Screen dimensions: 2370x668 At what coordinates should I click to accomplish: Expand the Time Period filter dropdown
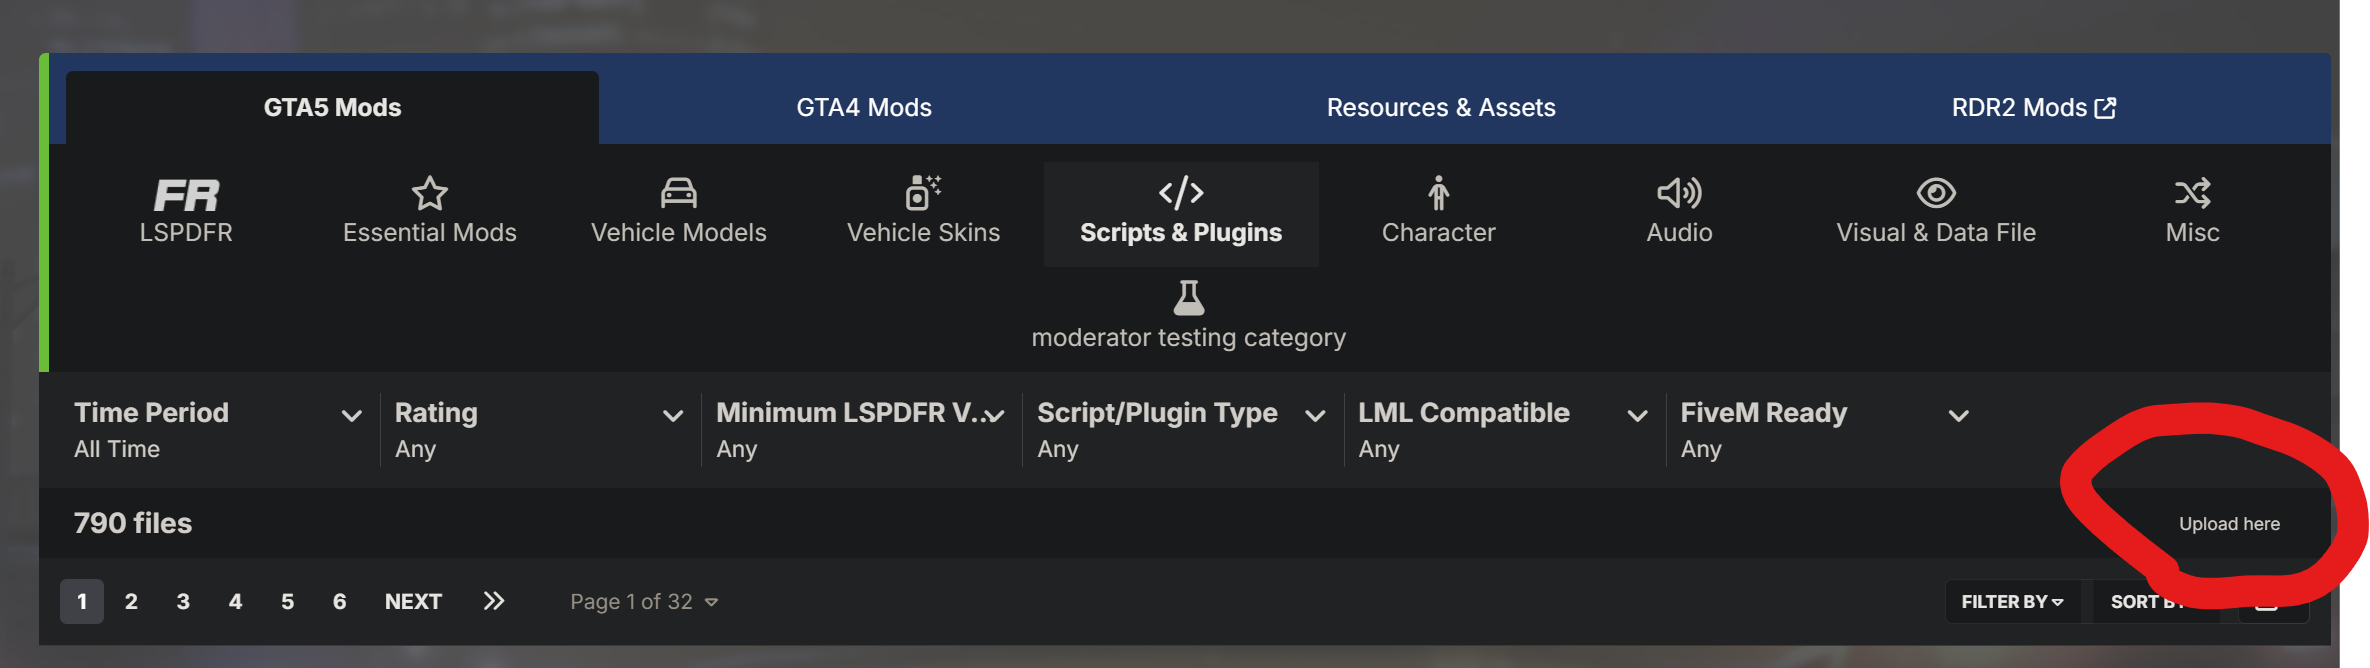tap(351, 415)
